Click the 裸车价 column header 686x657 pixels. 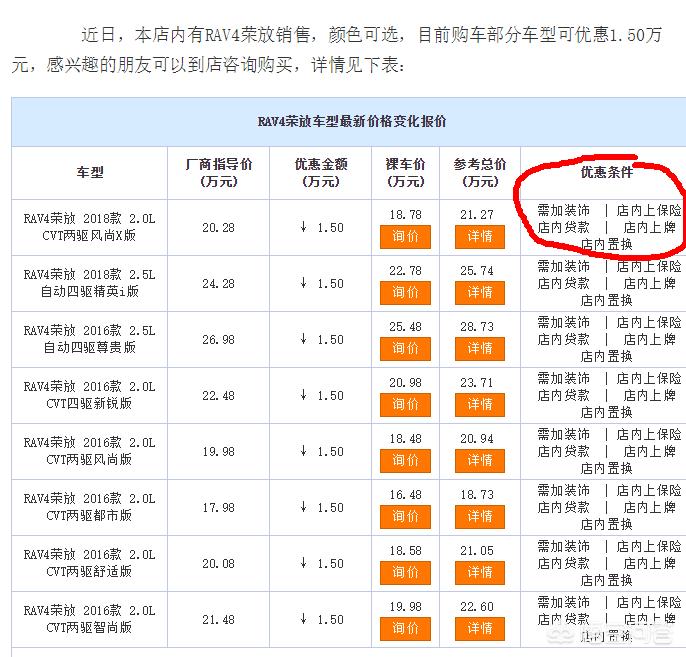point(405,173)
